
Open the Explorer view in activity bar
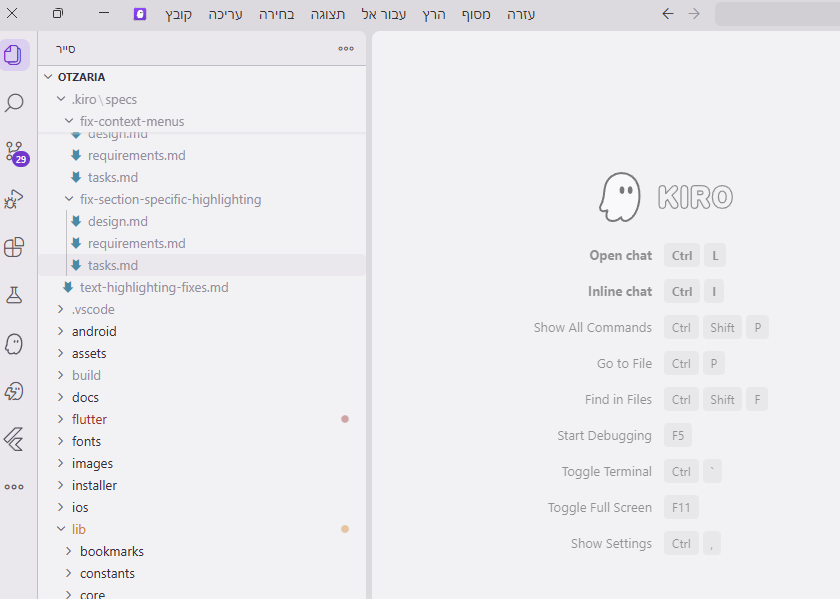click(14, 55)
